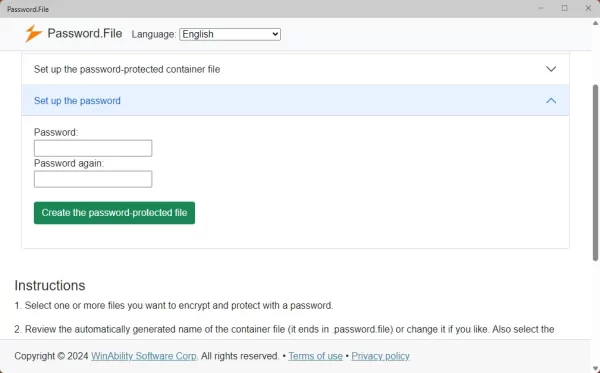Click the Password.File lightning bolt logo
The image size is (600, 373).
pyautogui.click(x=33, y=34)
